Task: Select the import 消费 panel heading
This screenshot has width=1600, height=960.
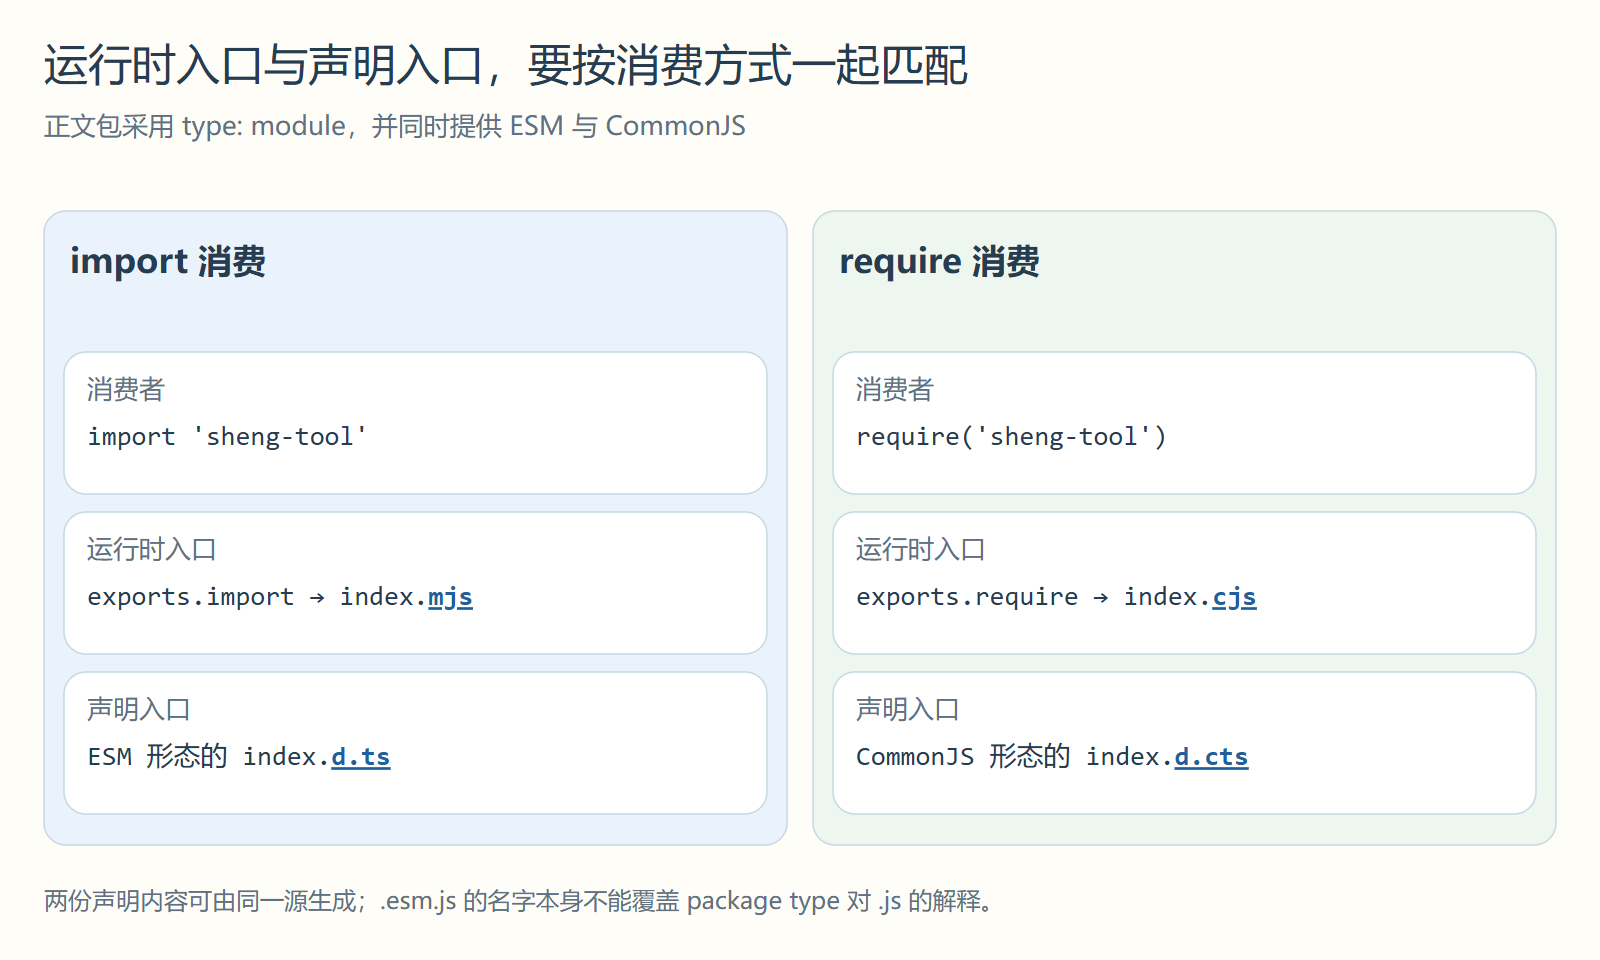Action: click(x=167, y=261)
